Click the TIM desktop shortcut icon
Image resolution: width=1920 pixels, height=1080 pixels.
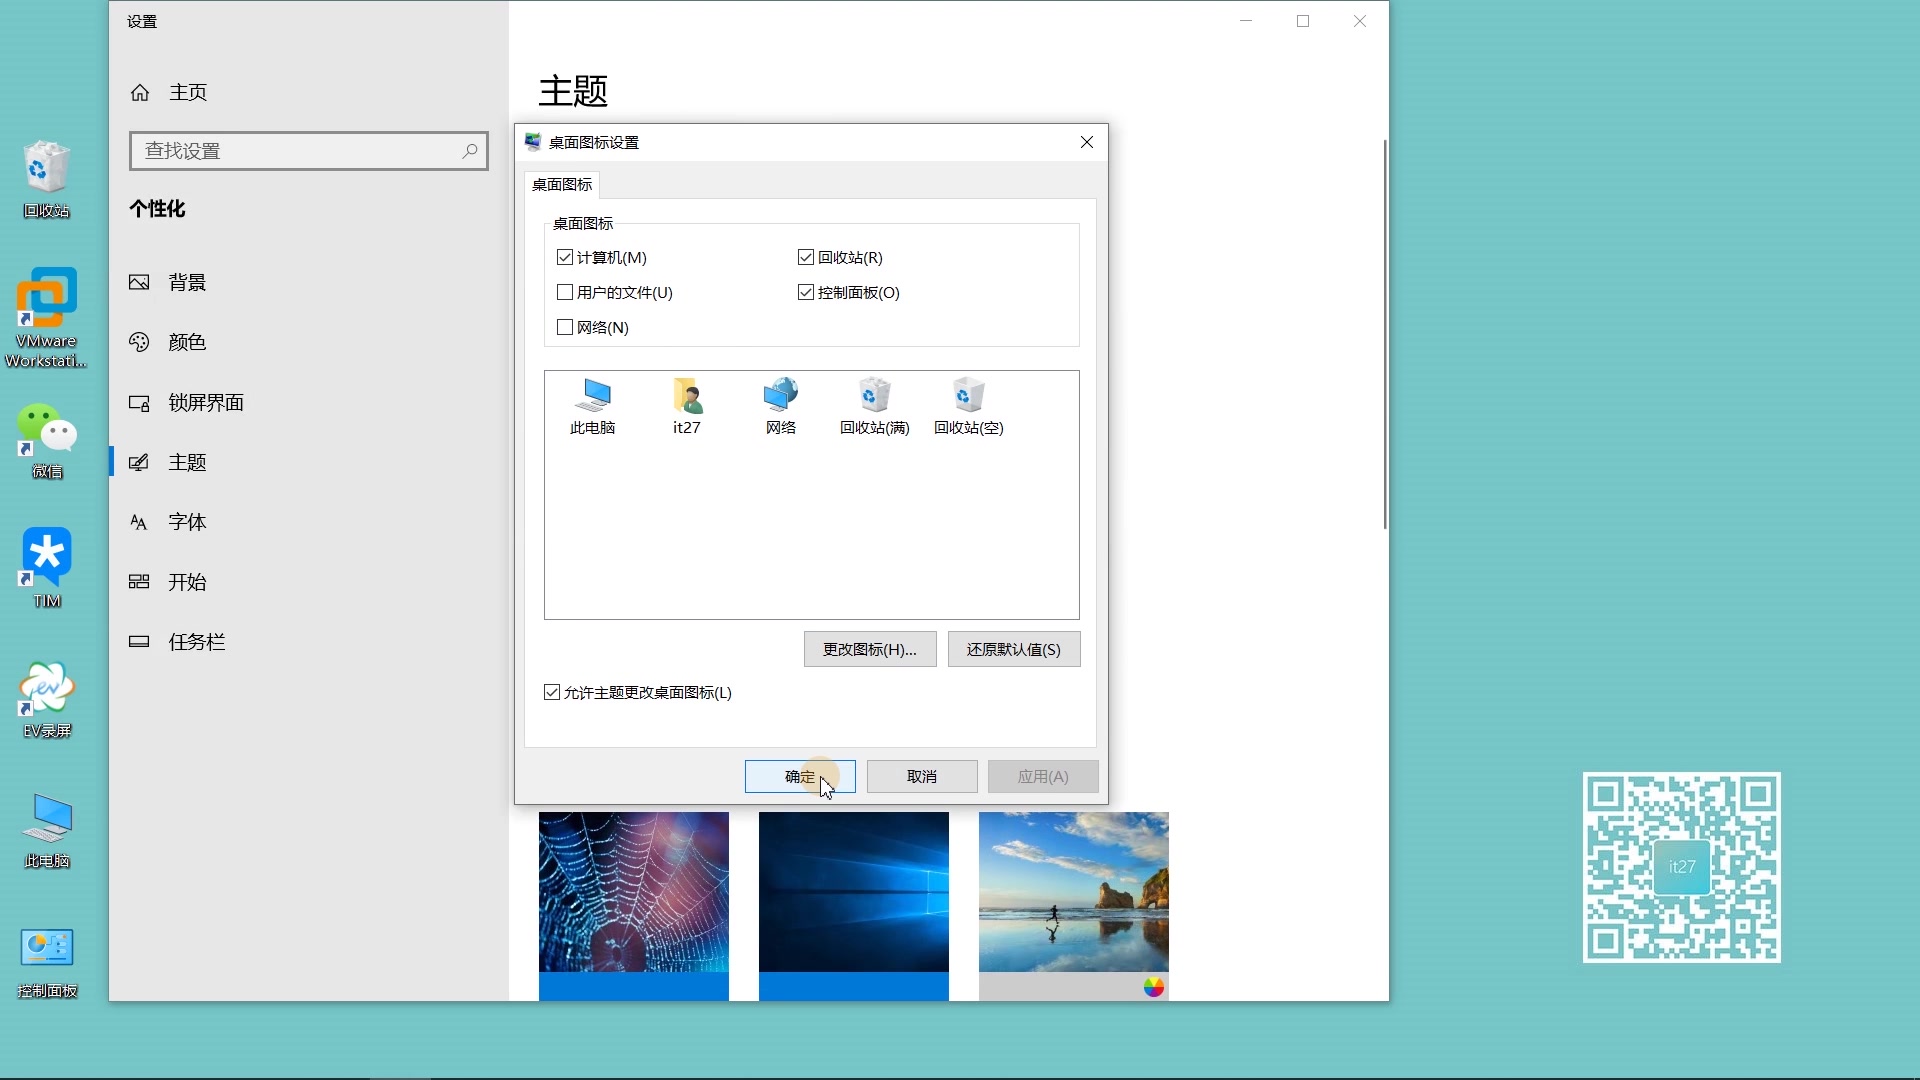click(46, 565)
